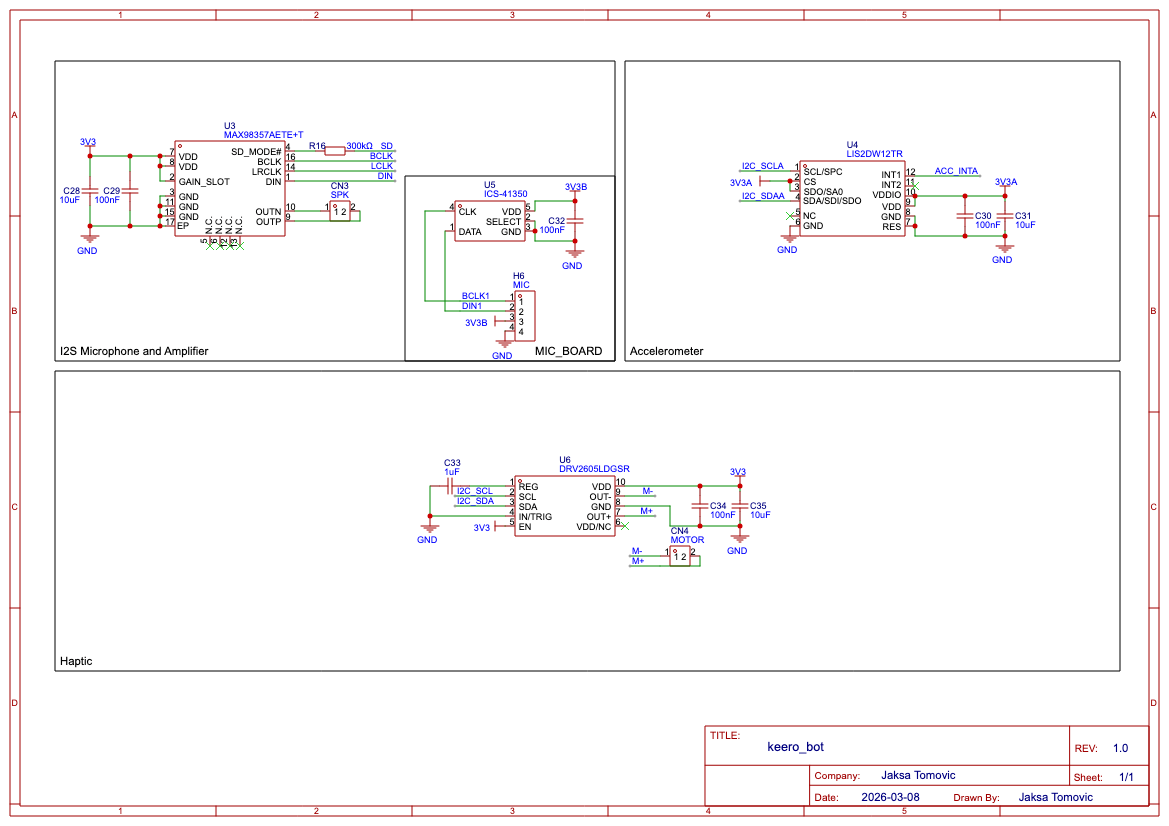Select the CN4 MOTOR connector symbol
Viewport: 1169px width, 826px height.
(682, 556)
